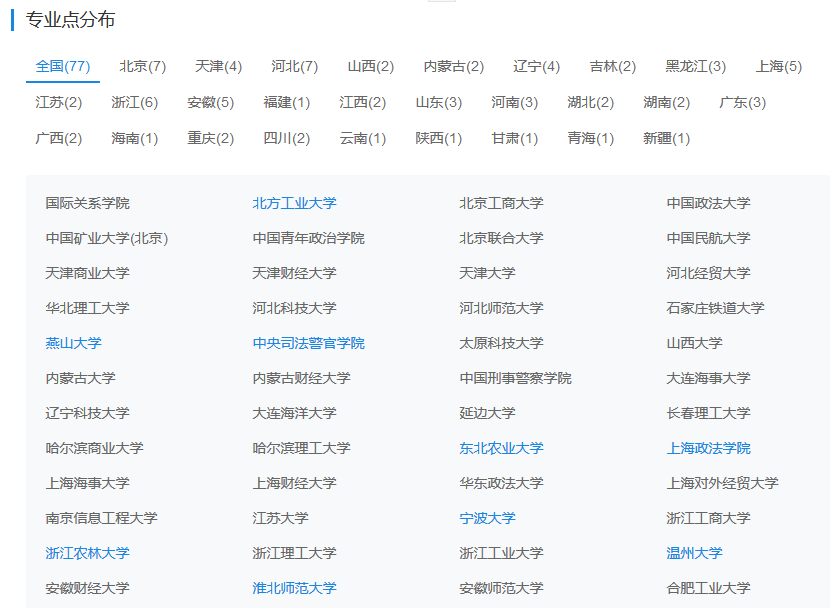Select the 辽宁(4) tab

coord(536,67)
